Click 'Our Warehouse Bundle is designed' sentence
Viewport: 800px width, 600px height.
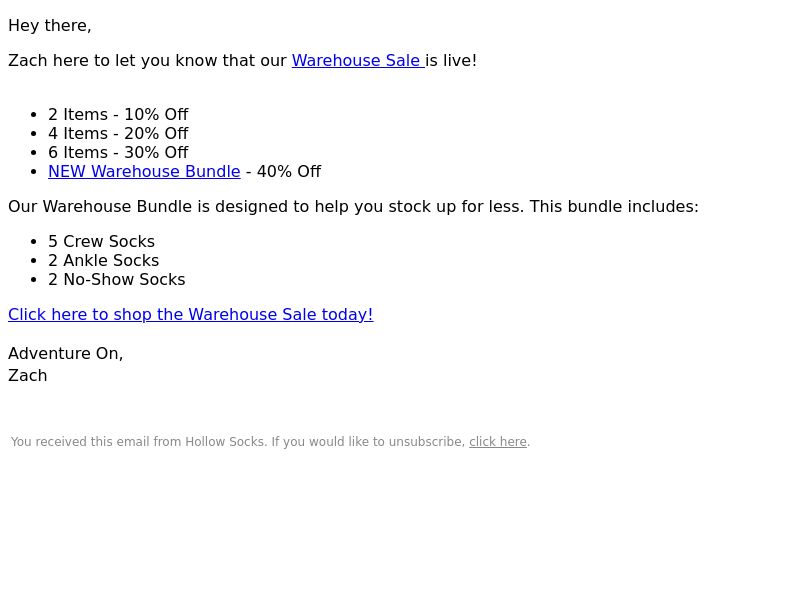(266, 206)
